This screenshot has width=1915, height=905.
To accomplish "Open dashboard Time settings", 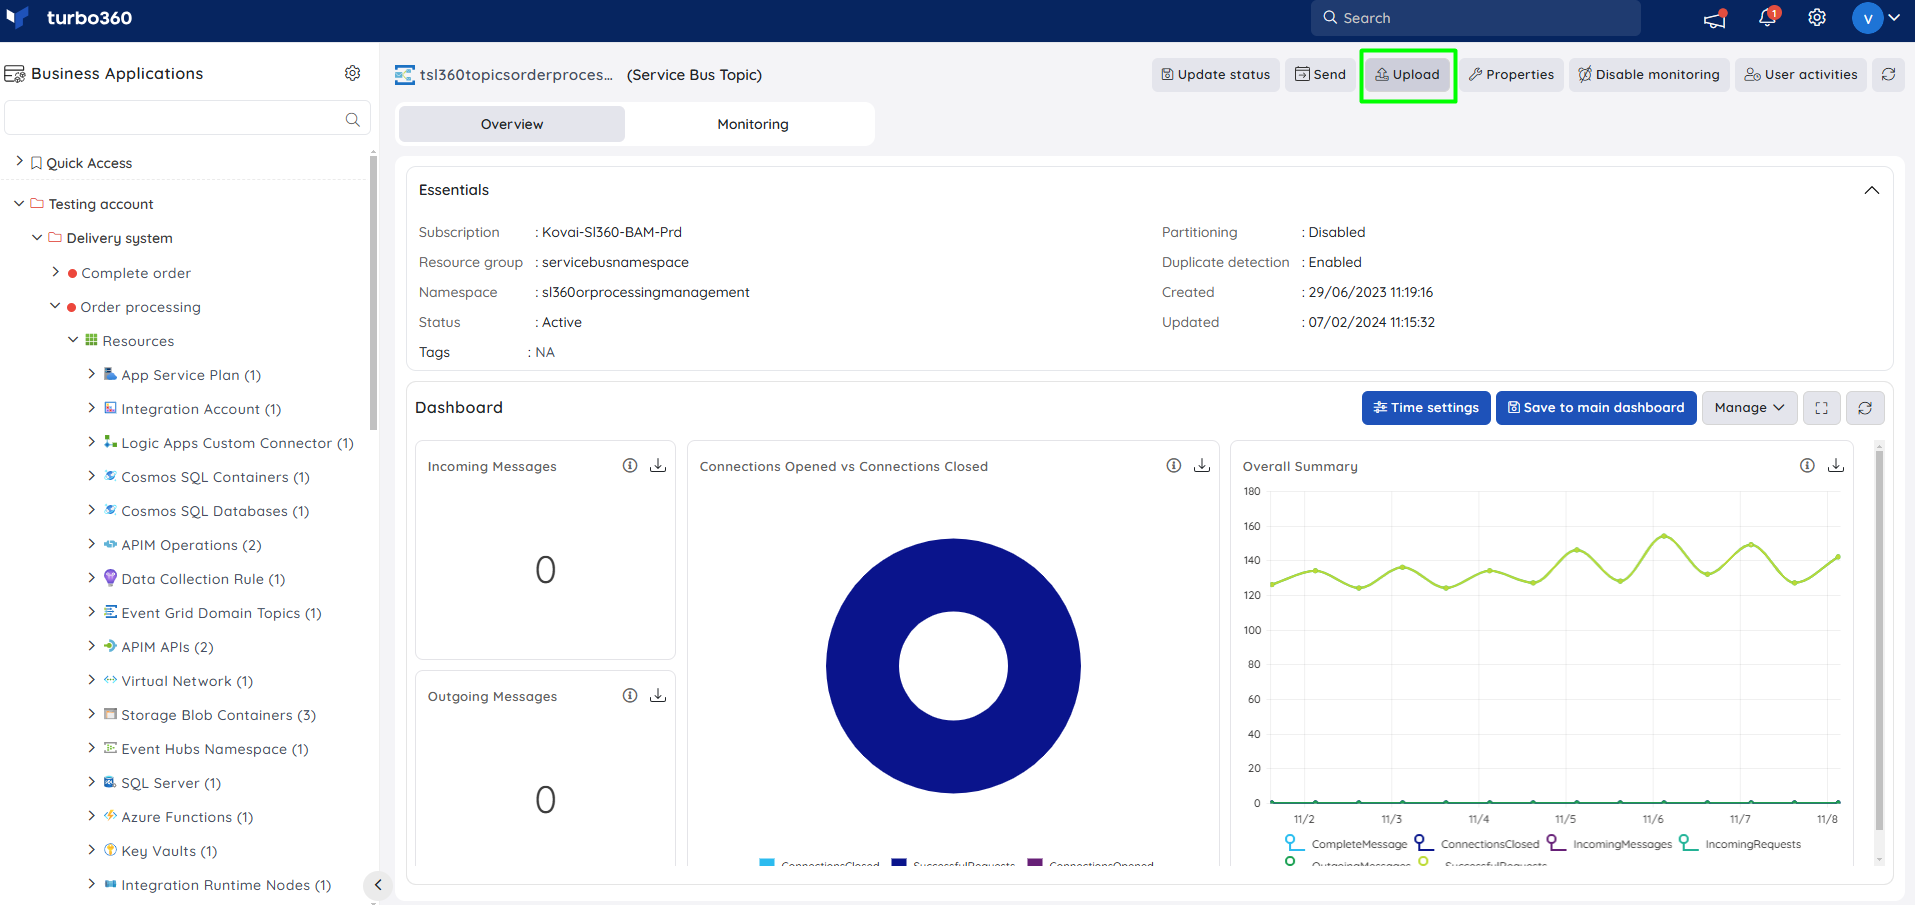I will click(1426, 407).
